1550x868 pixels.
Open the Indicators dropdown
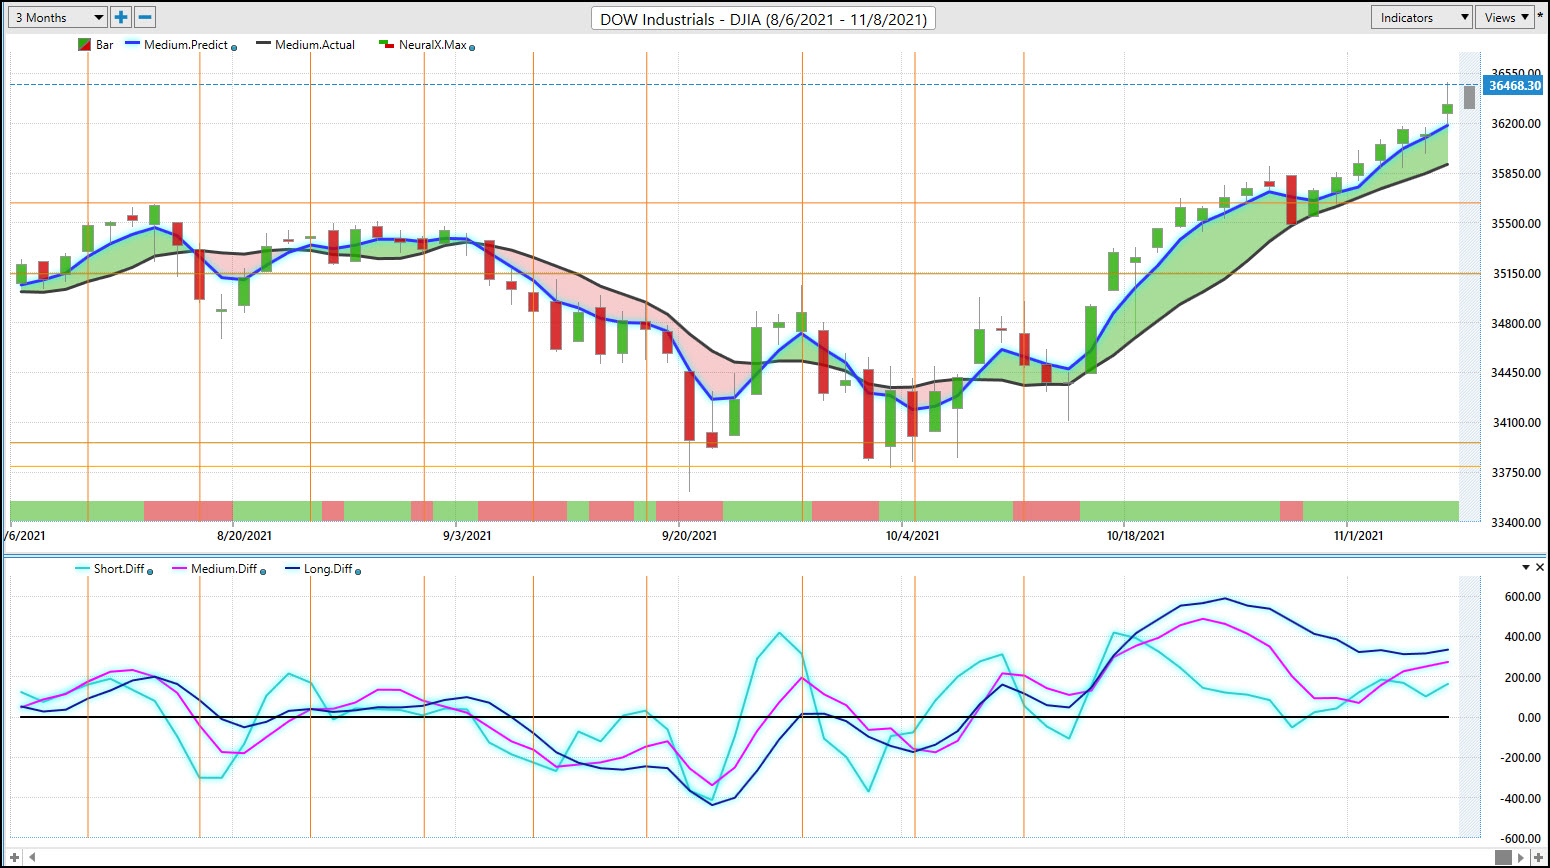(1421, 17)
